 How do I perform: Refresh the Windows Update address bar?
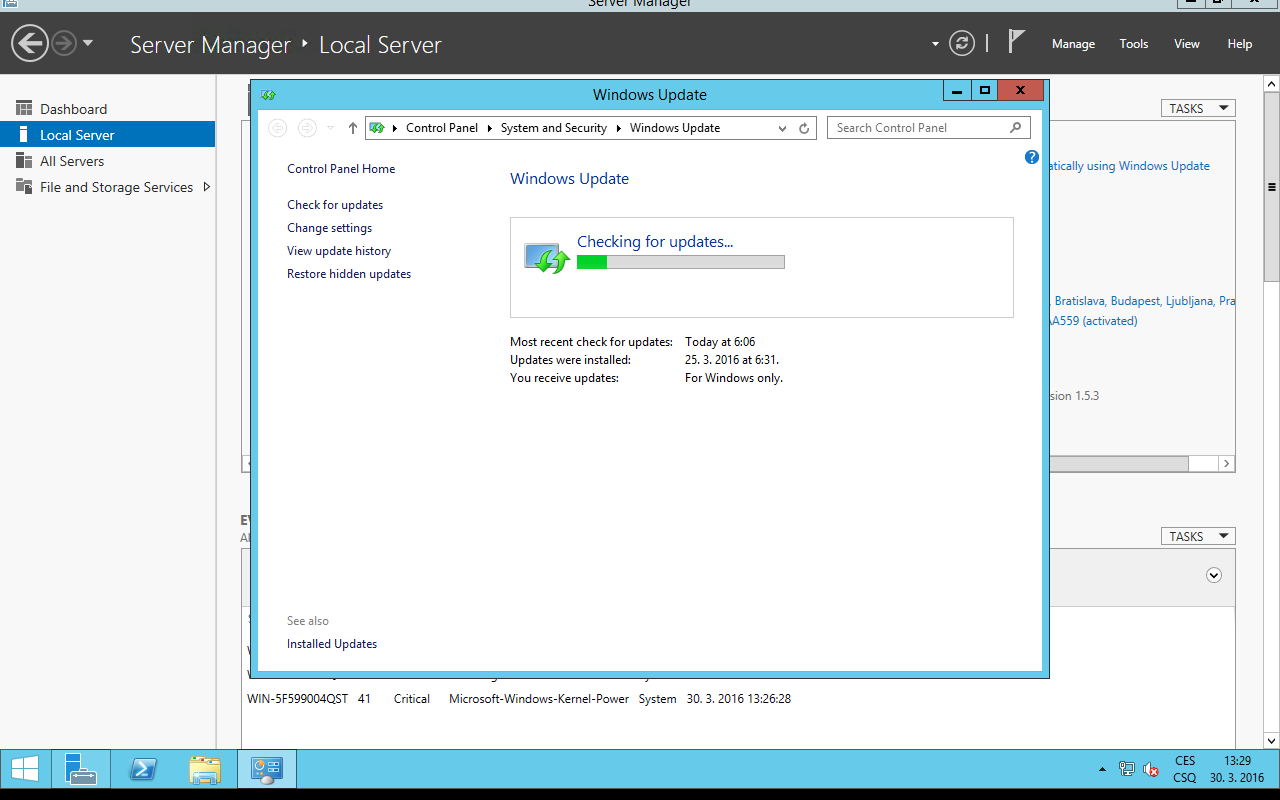(804, 128)
